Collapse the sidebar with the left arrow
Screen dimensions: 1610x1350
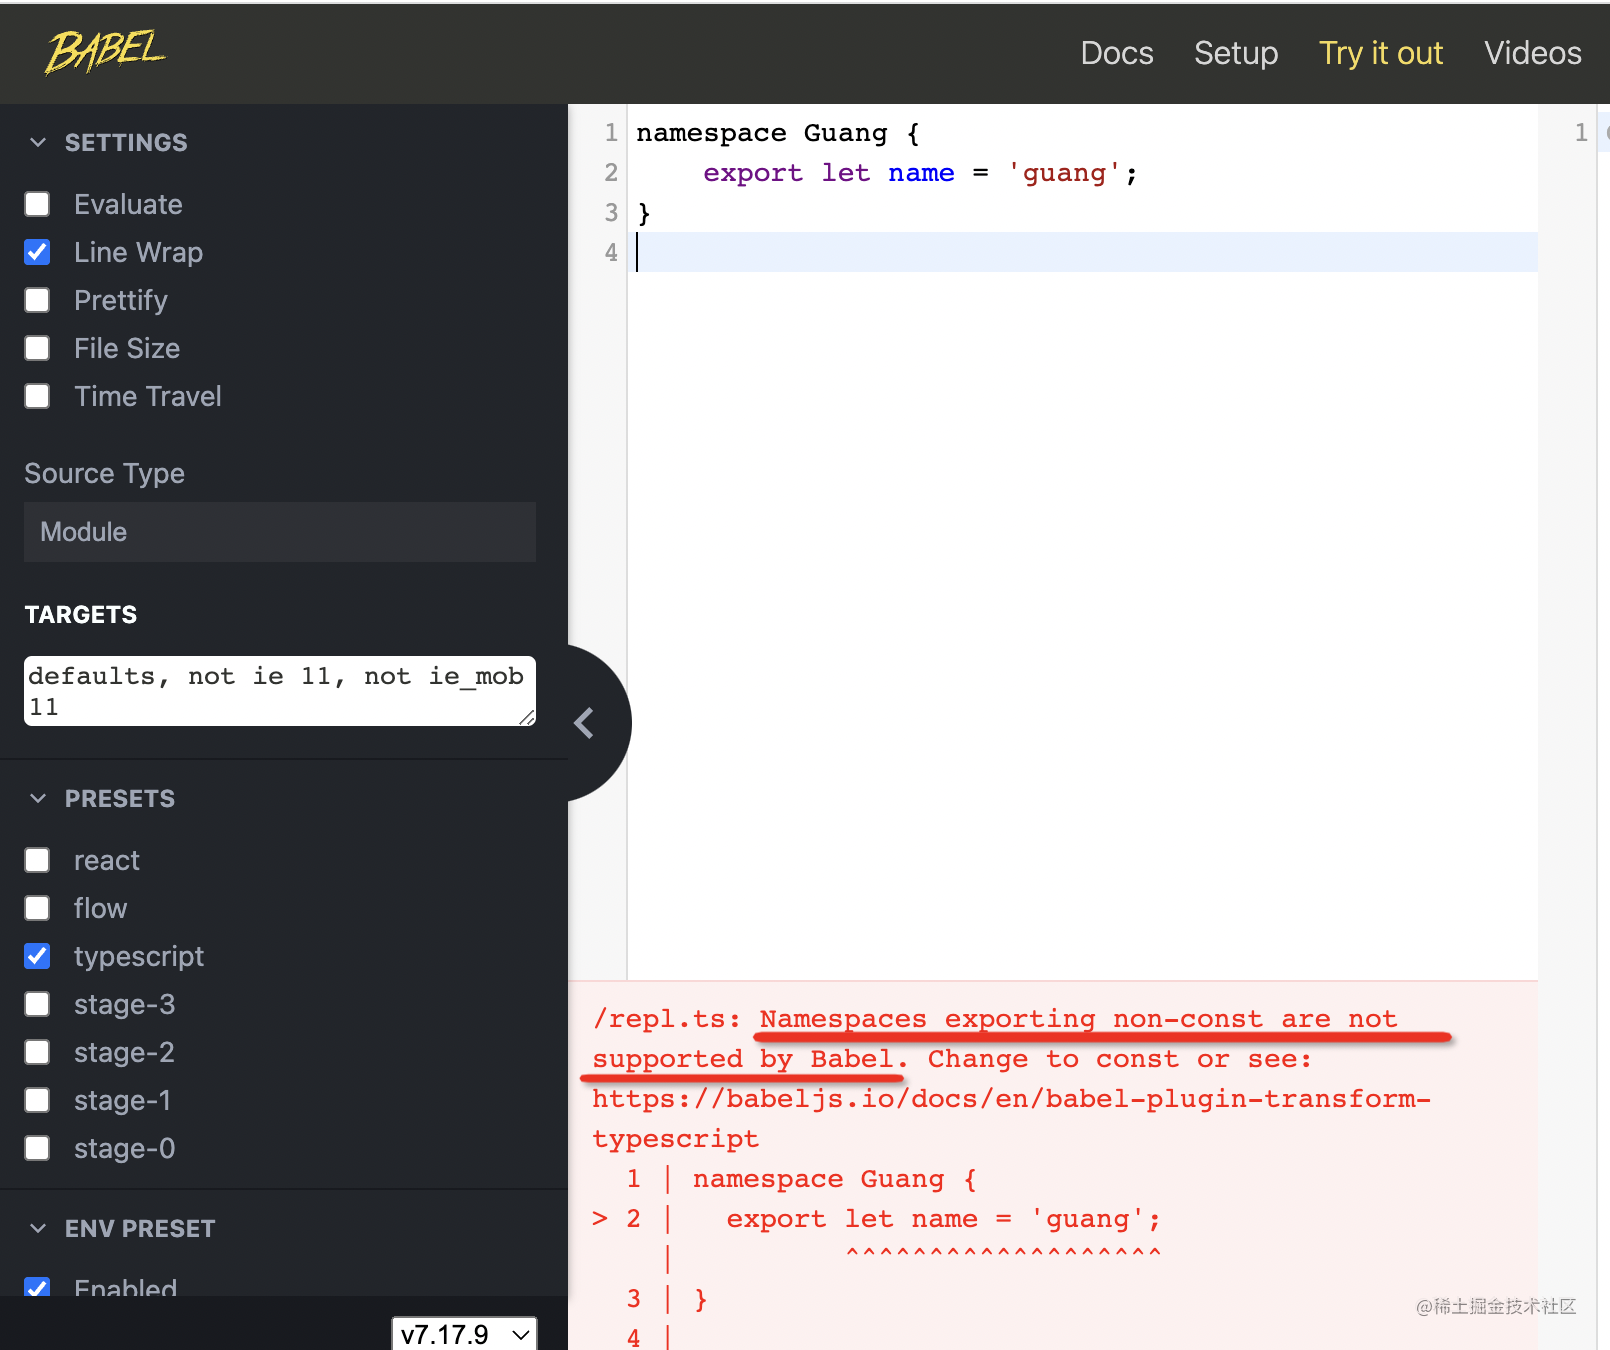coord(585,723)
